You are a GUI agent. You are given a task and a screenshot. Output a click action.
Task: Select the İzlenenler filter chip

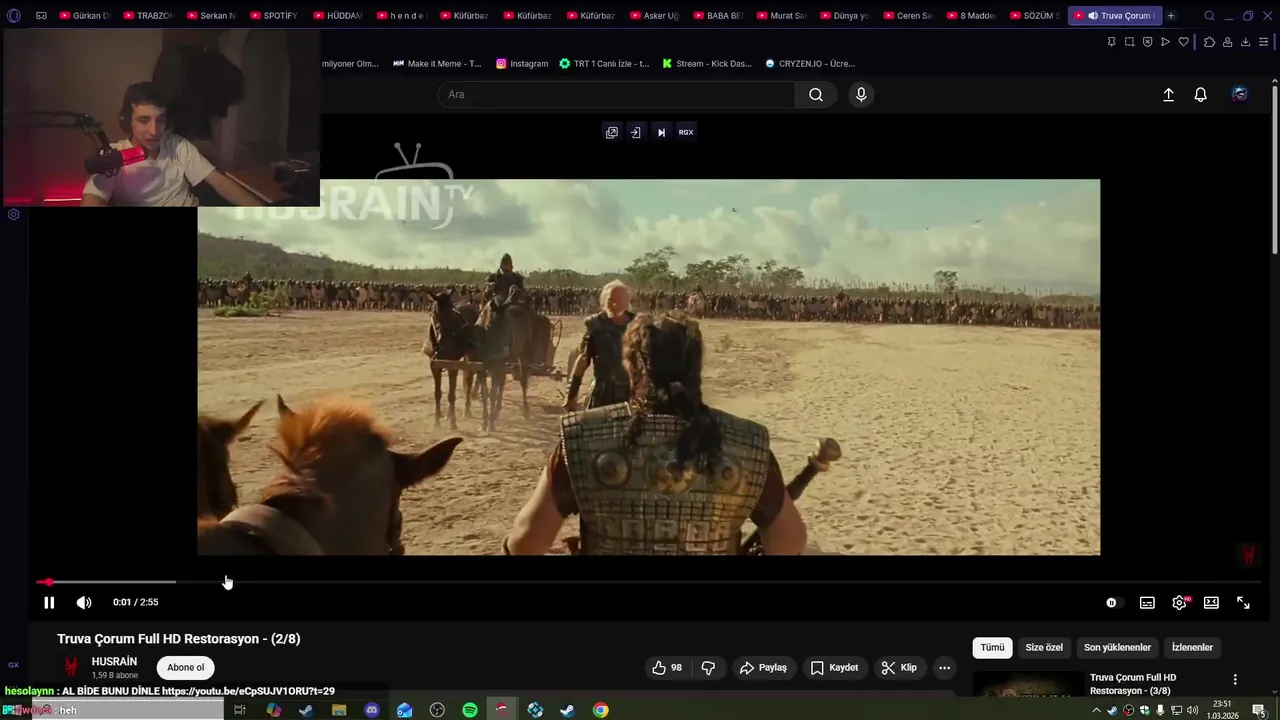[1192, 648]
